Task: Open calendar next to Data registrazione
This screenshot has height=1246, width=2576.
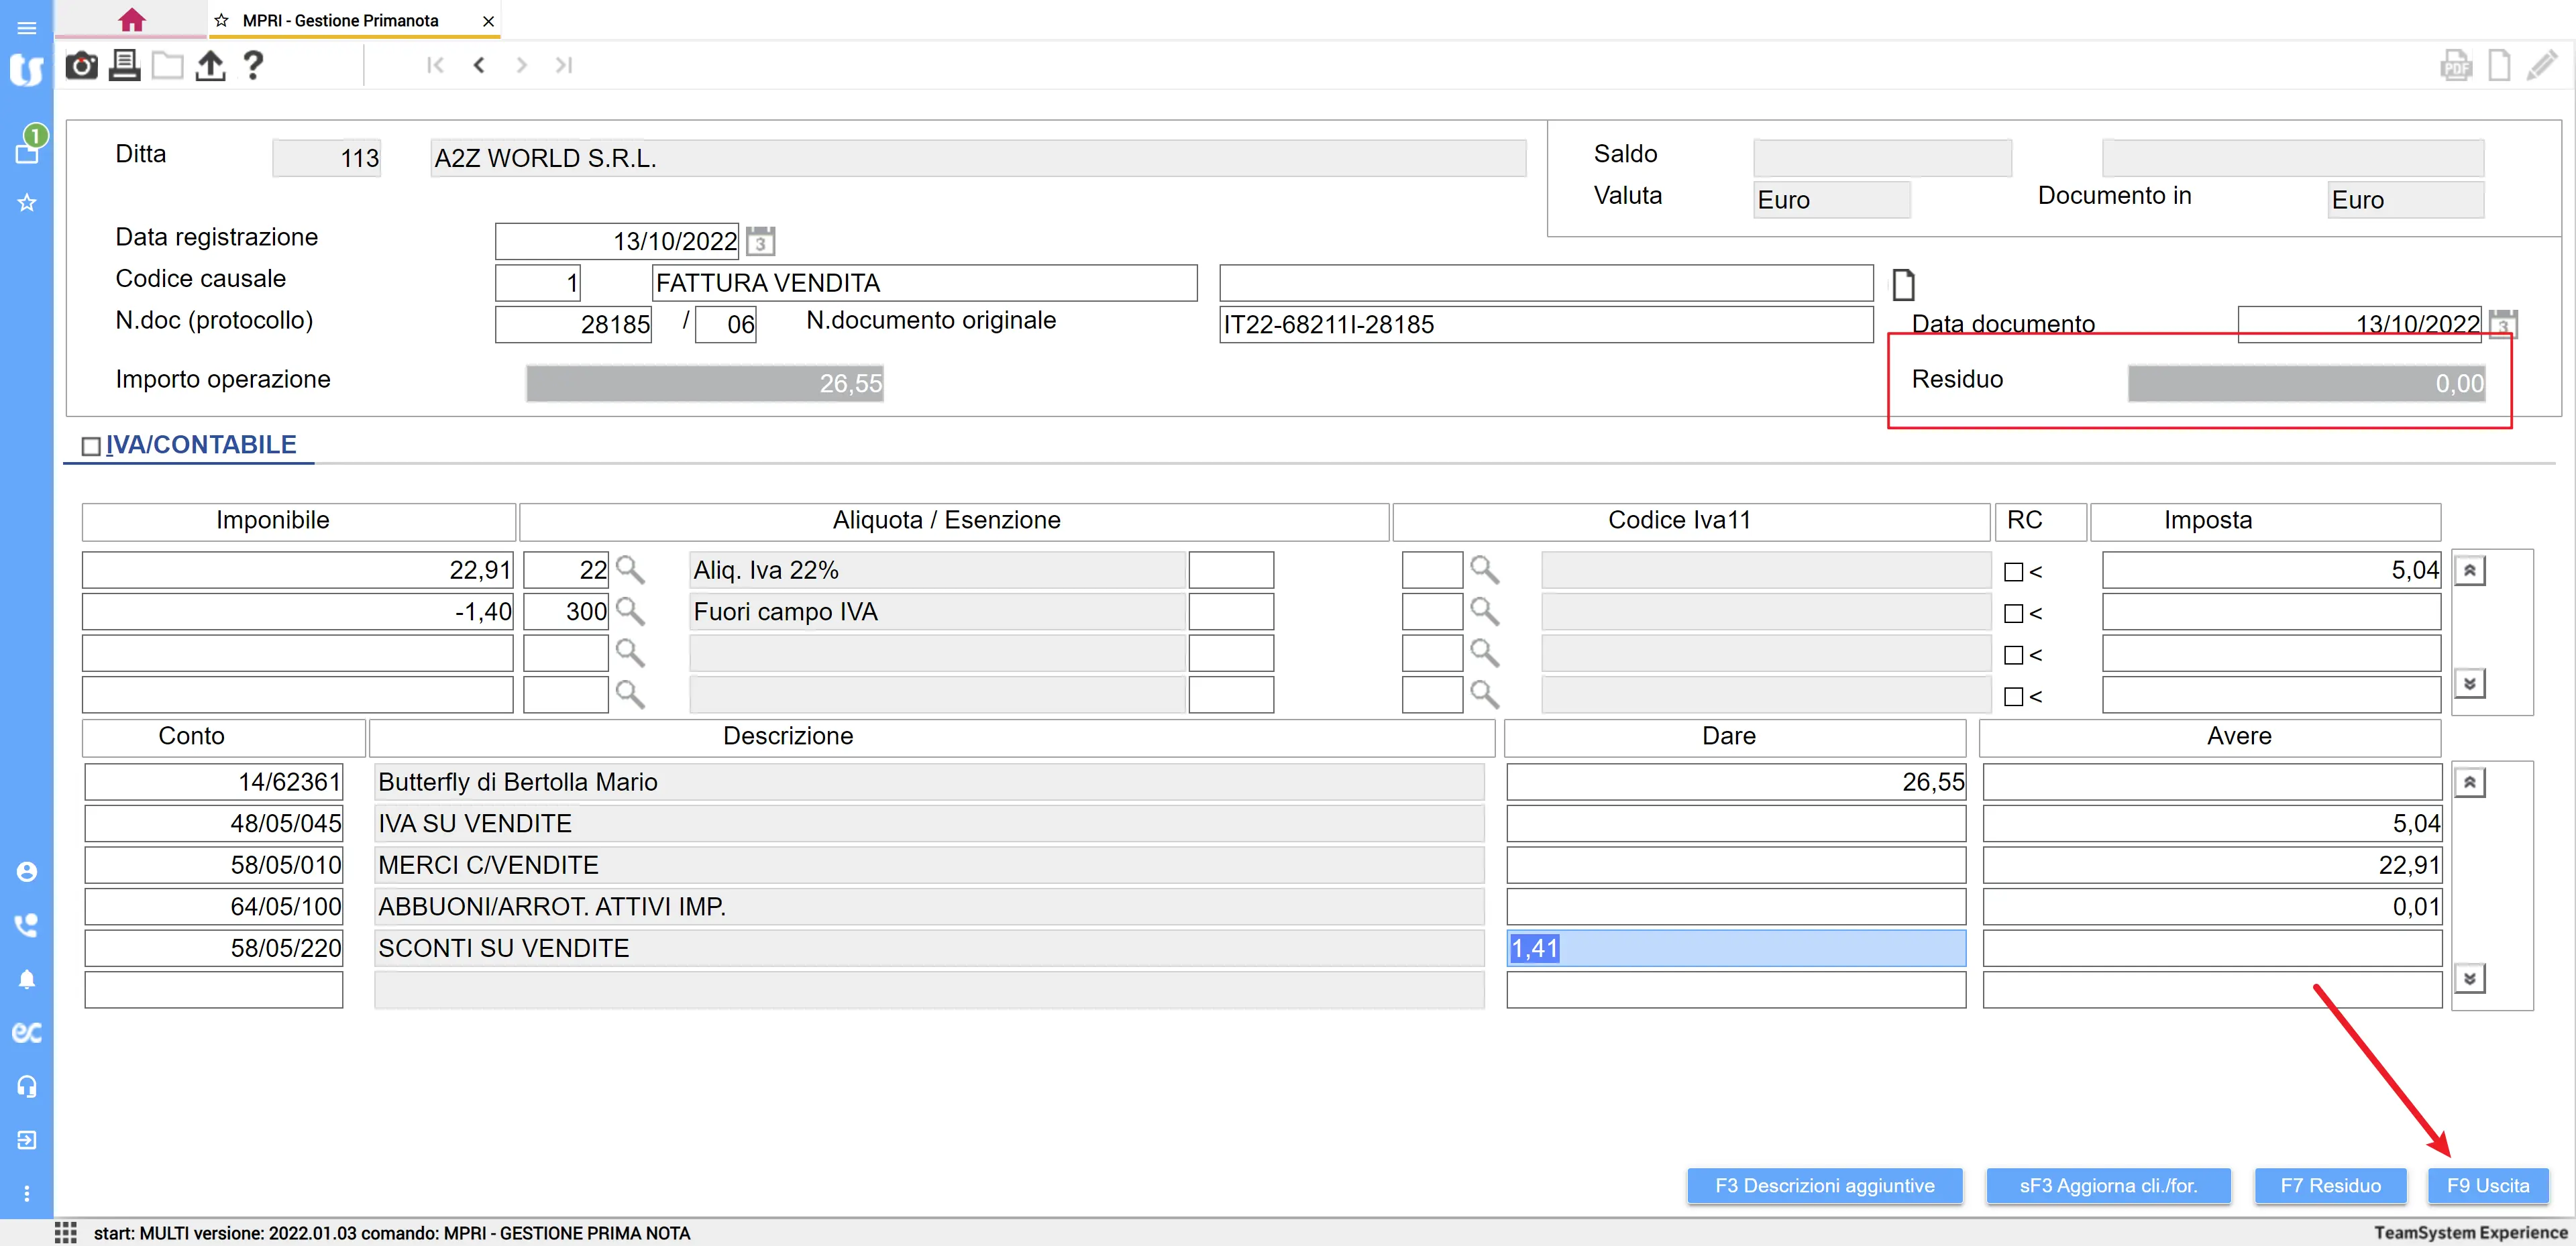Action: (x=760, y=241)
